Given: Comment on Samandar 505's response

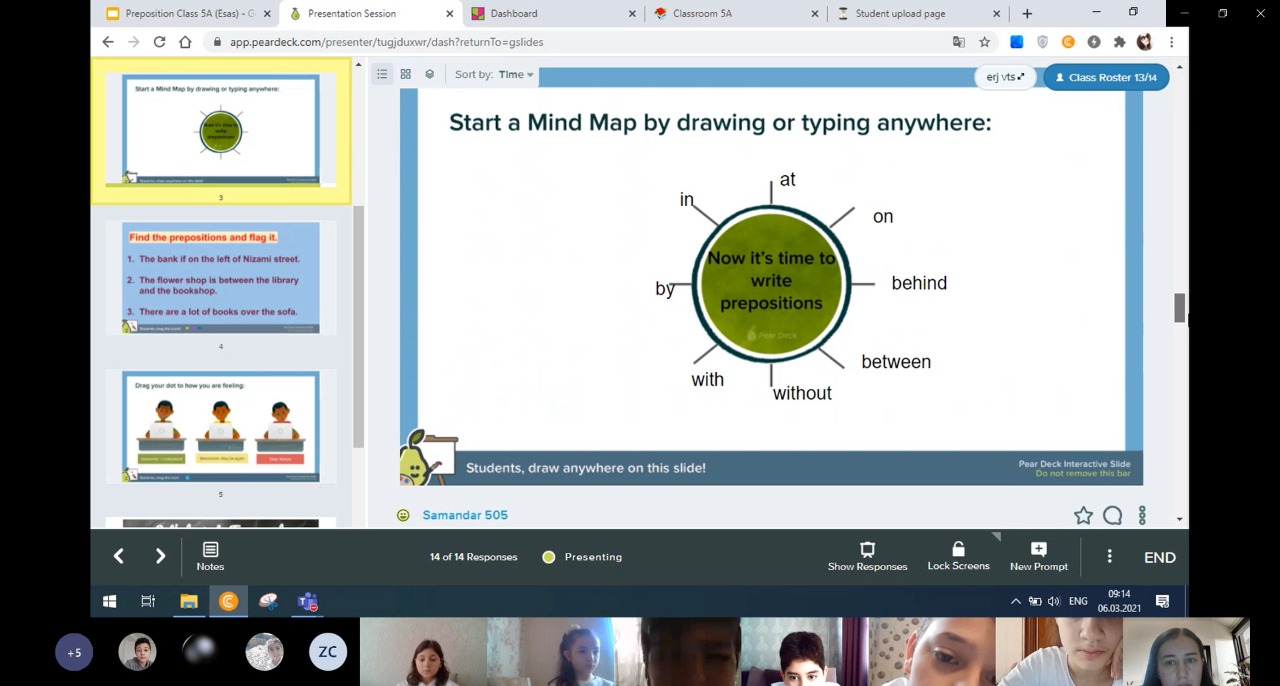Looking at the screenshot, I should coord(1113,515).
